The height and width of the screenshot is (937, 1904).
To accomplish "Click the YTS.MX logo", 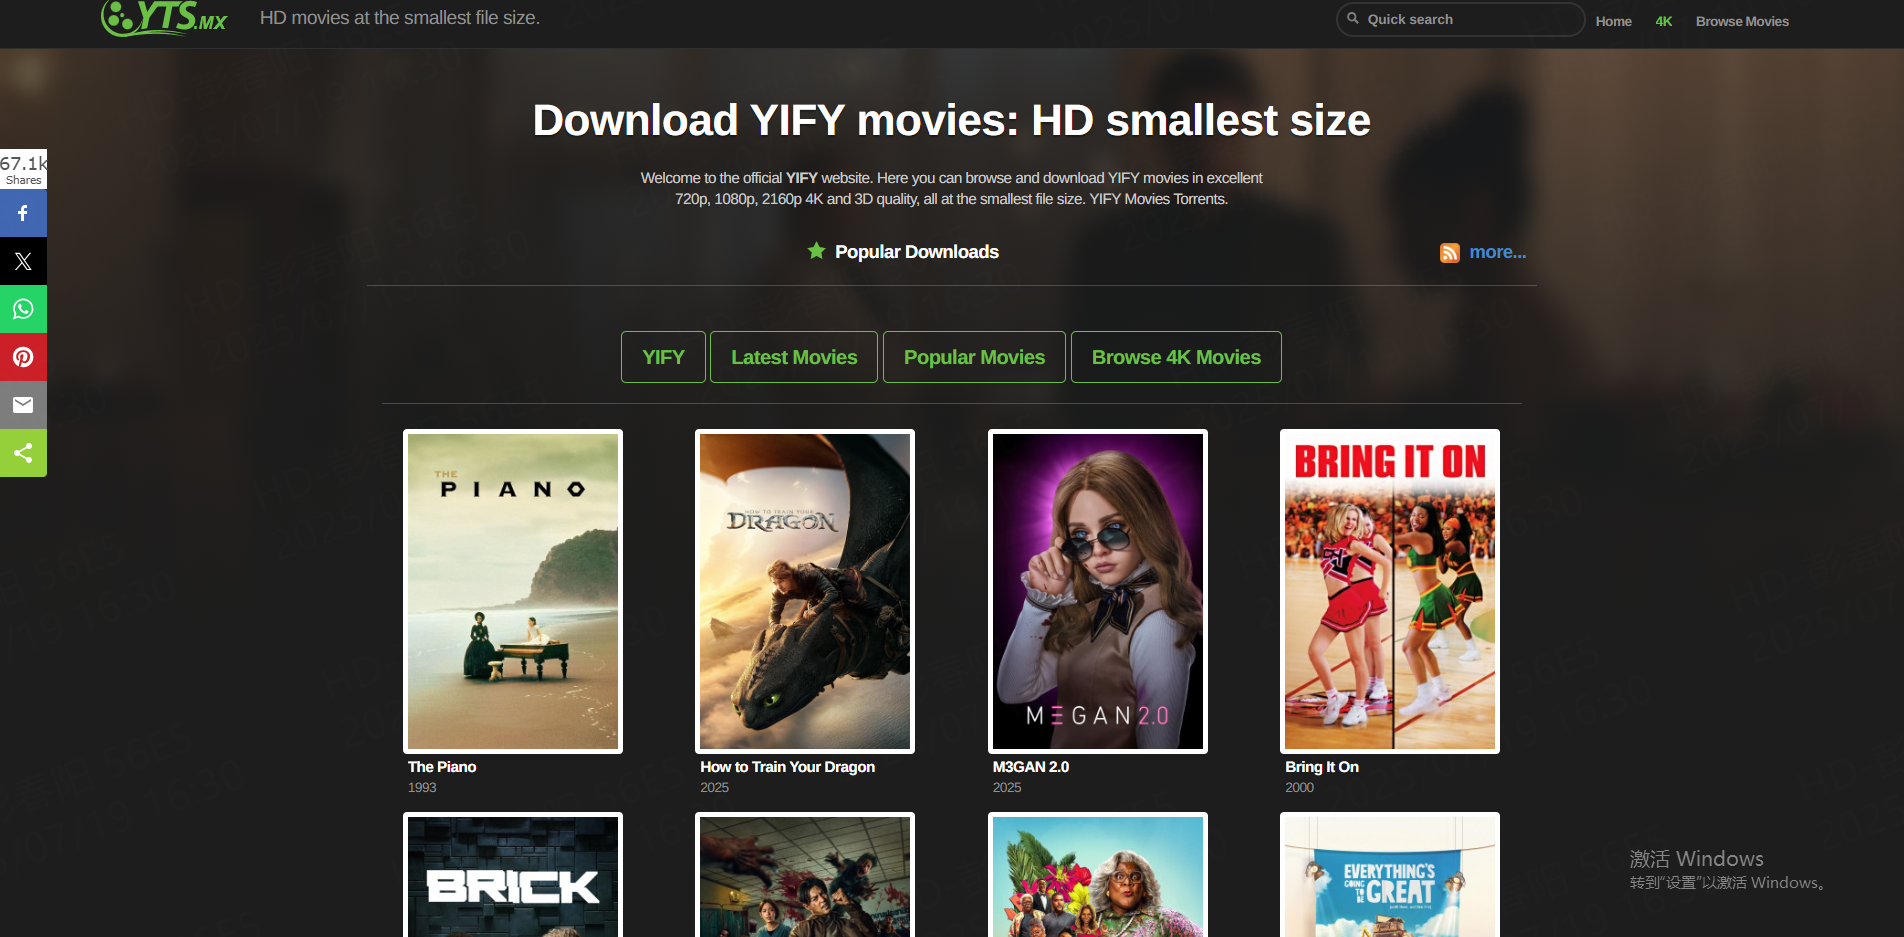I will [x=165, y=18].
